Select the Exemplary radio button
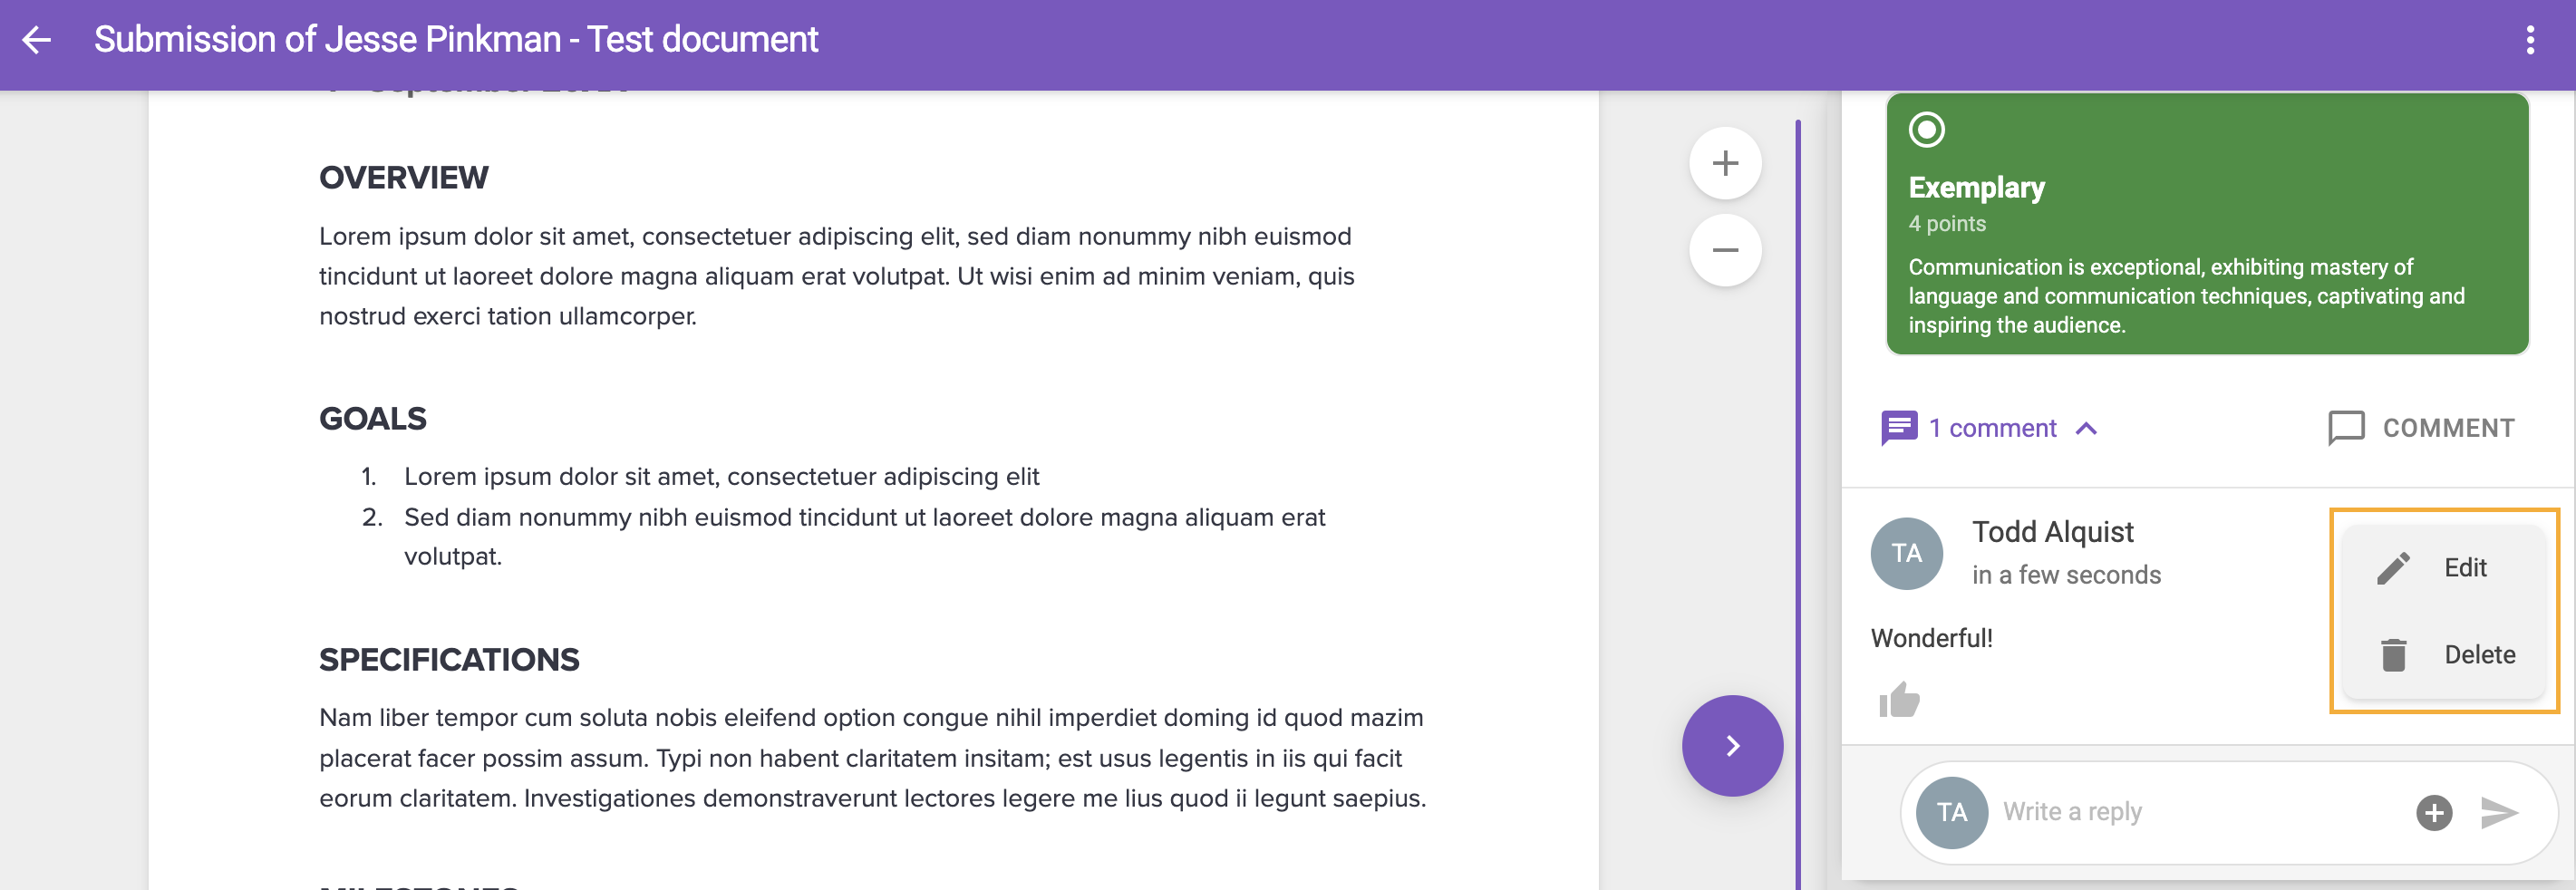 (1926, 130)
